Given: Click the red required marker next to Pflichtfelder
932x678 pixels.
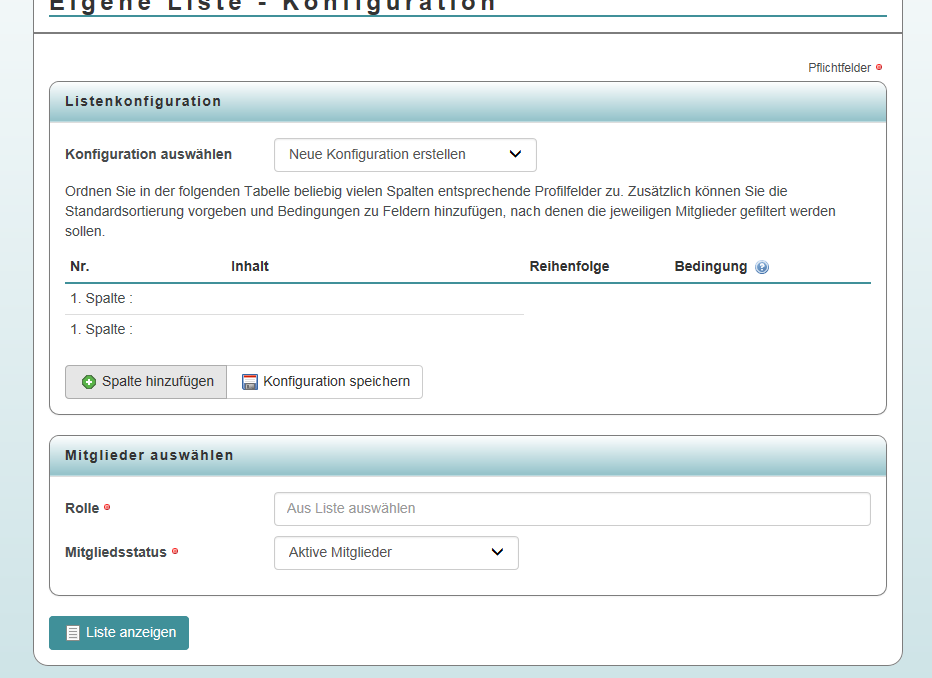Looking at the screenshot, I should tap(879, 68).
